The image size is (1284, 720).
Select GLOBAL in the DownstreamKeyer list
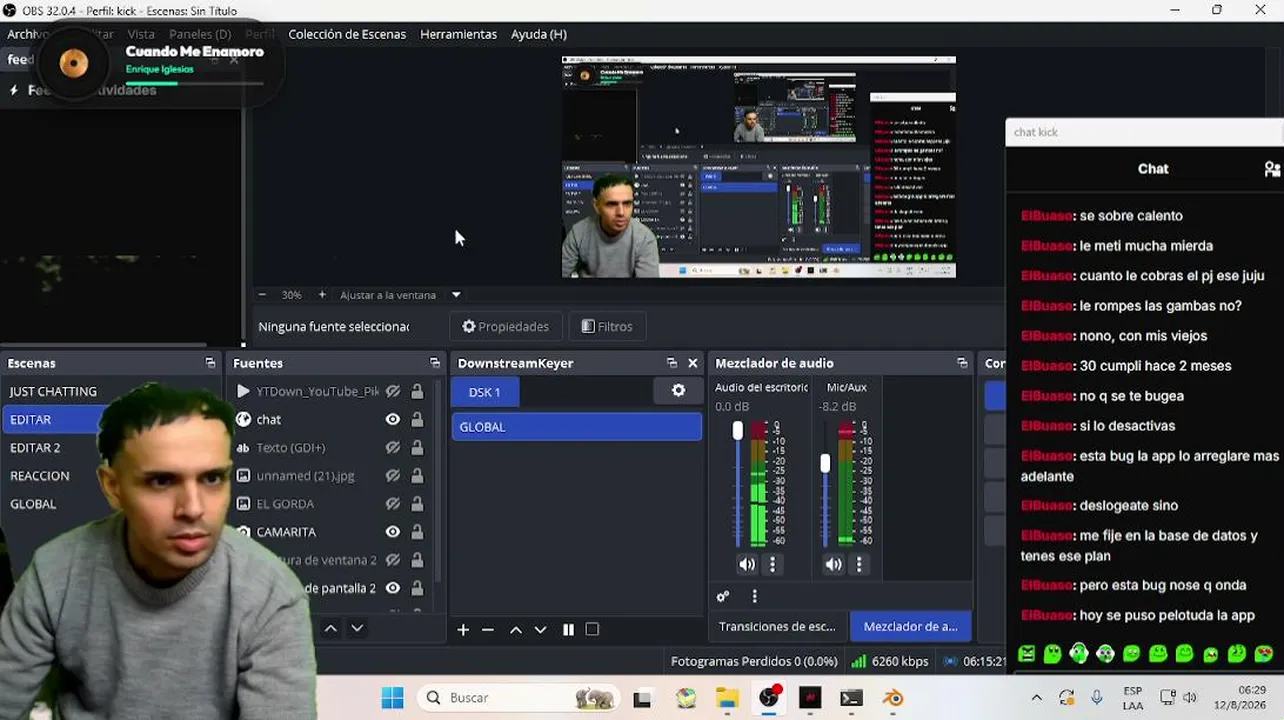[x=577, y=427]
